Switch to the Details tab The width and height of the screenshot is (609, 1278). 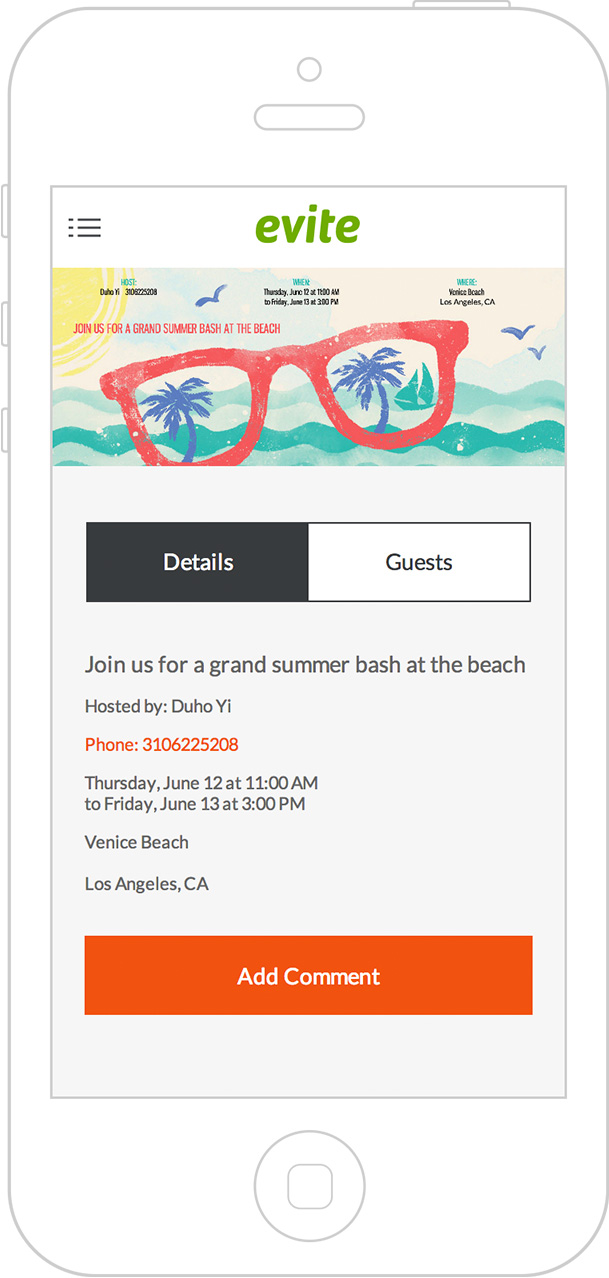(x=198, y=562)
